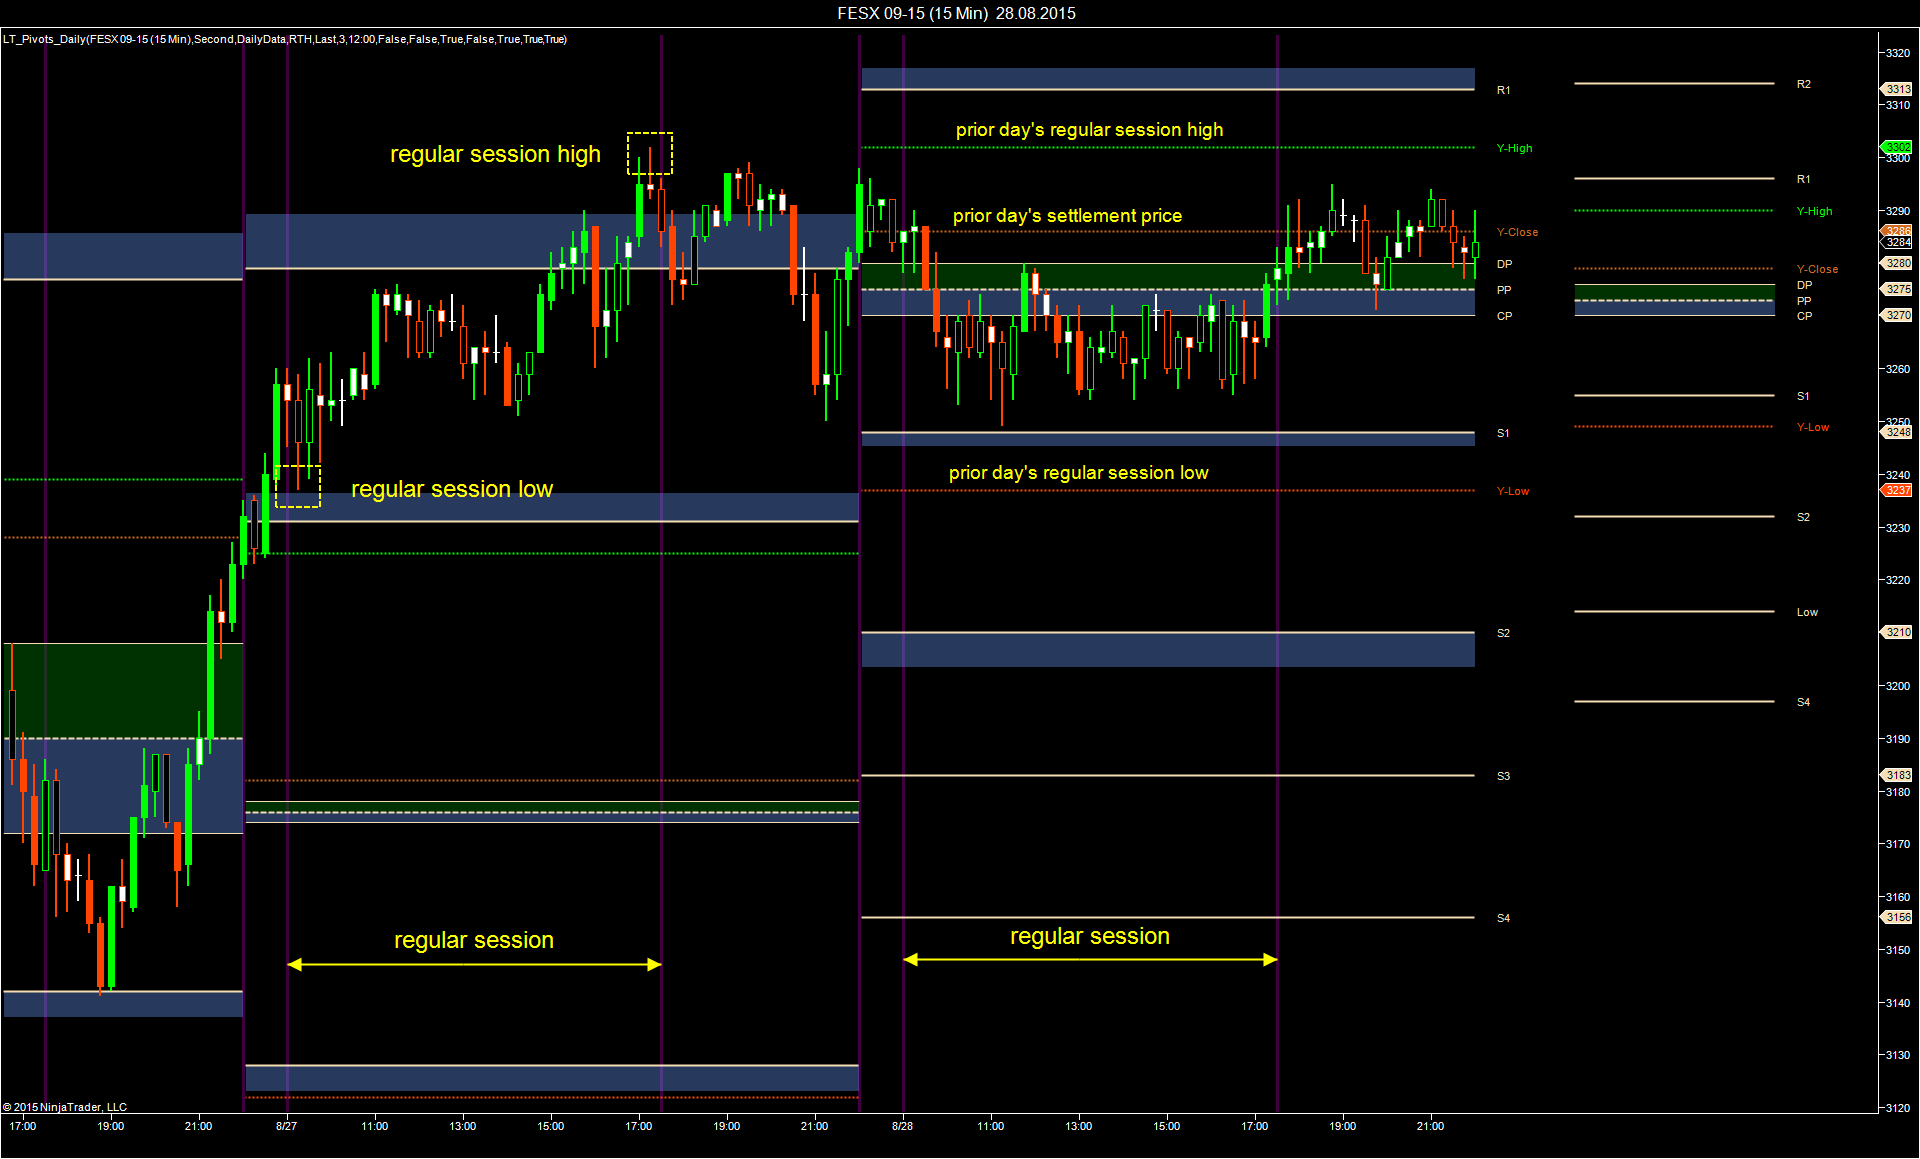This screenshot has width=1920, height=1159.
Task: Click the 8/27 date label on time axis
Action: [286, 1126]
